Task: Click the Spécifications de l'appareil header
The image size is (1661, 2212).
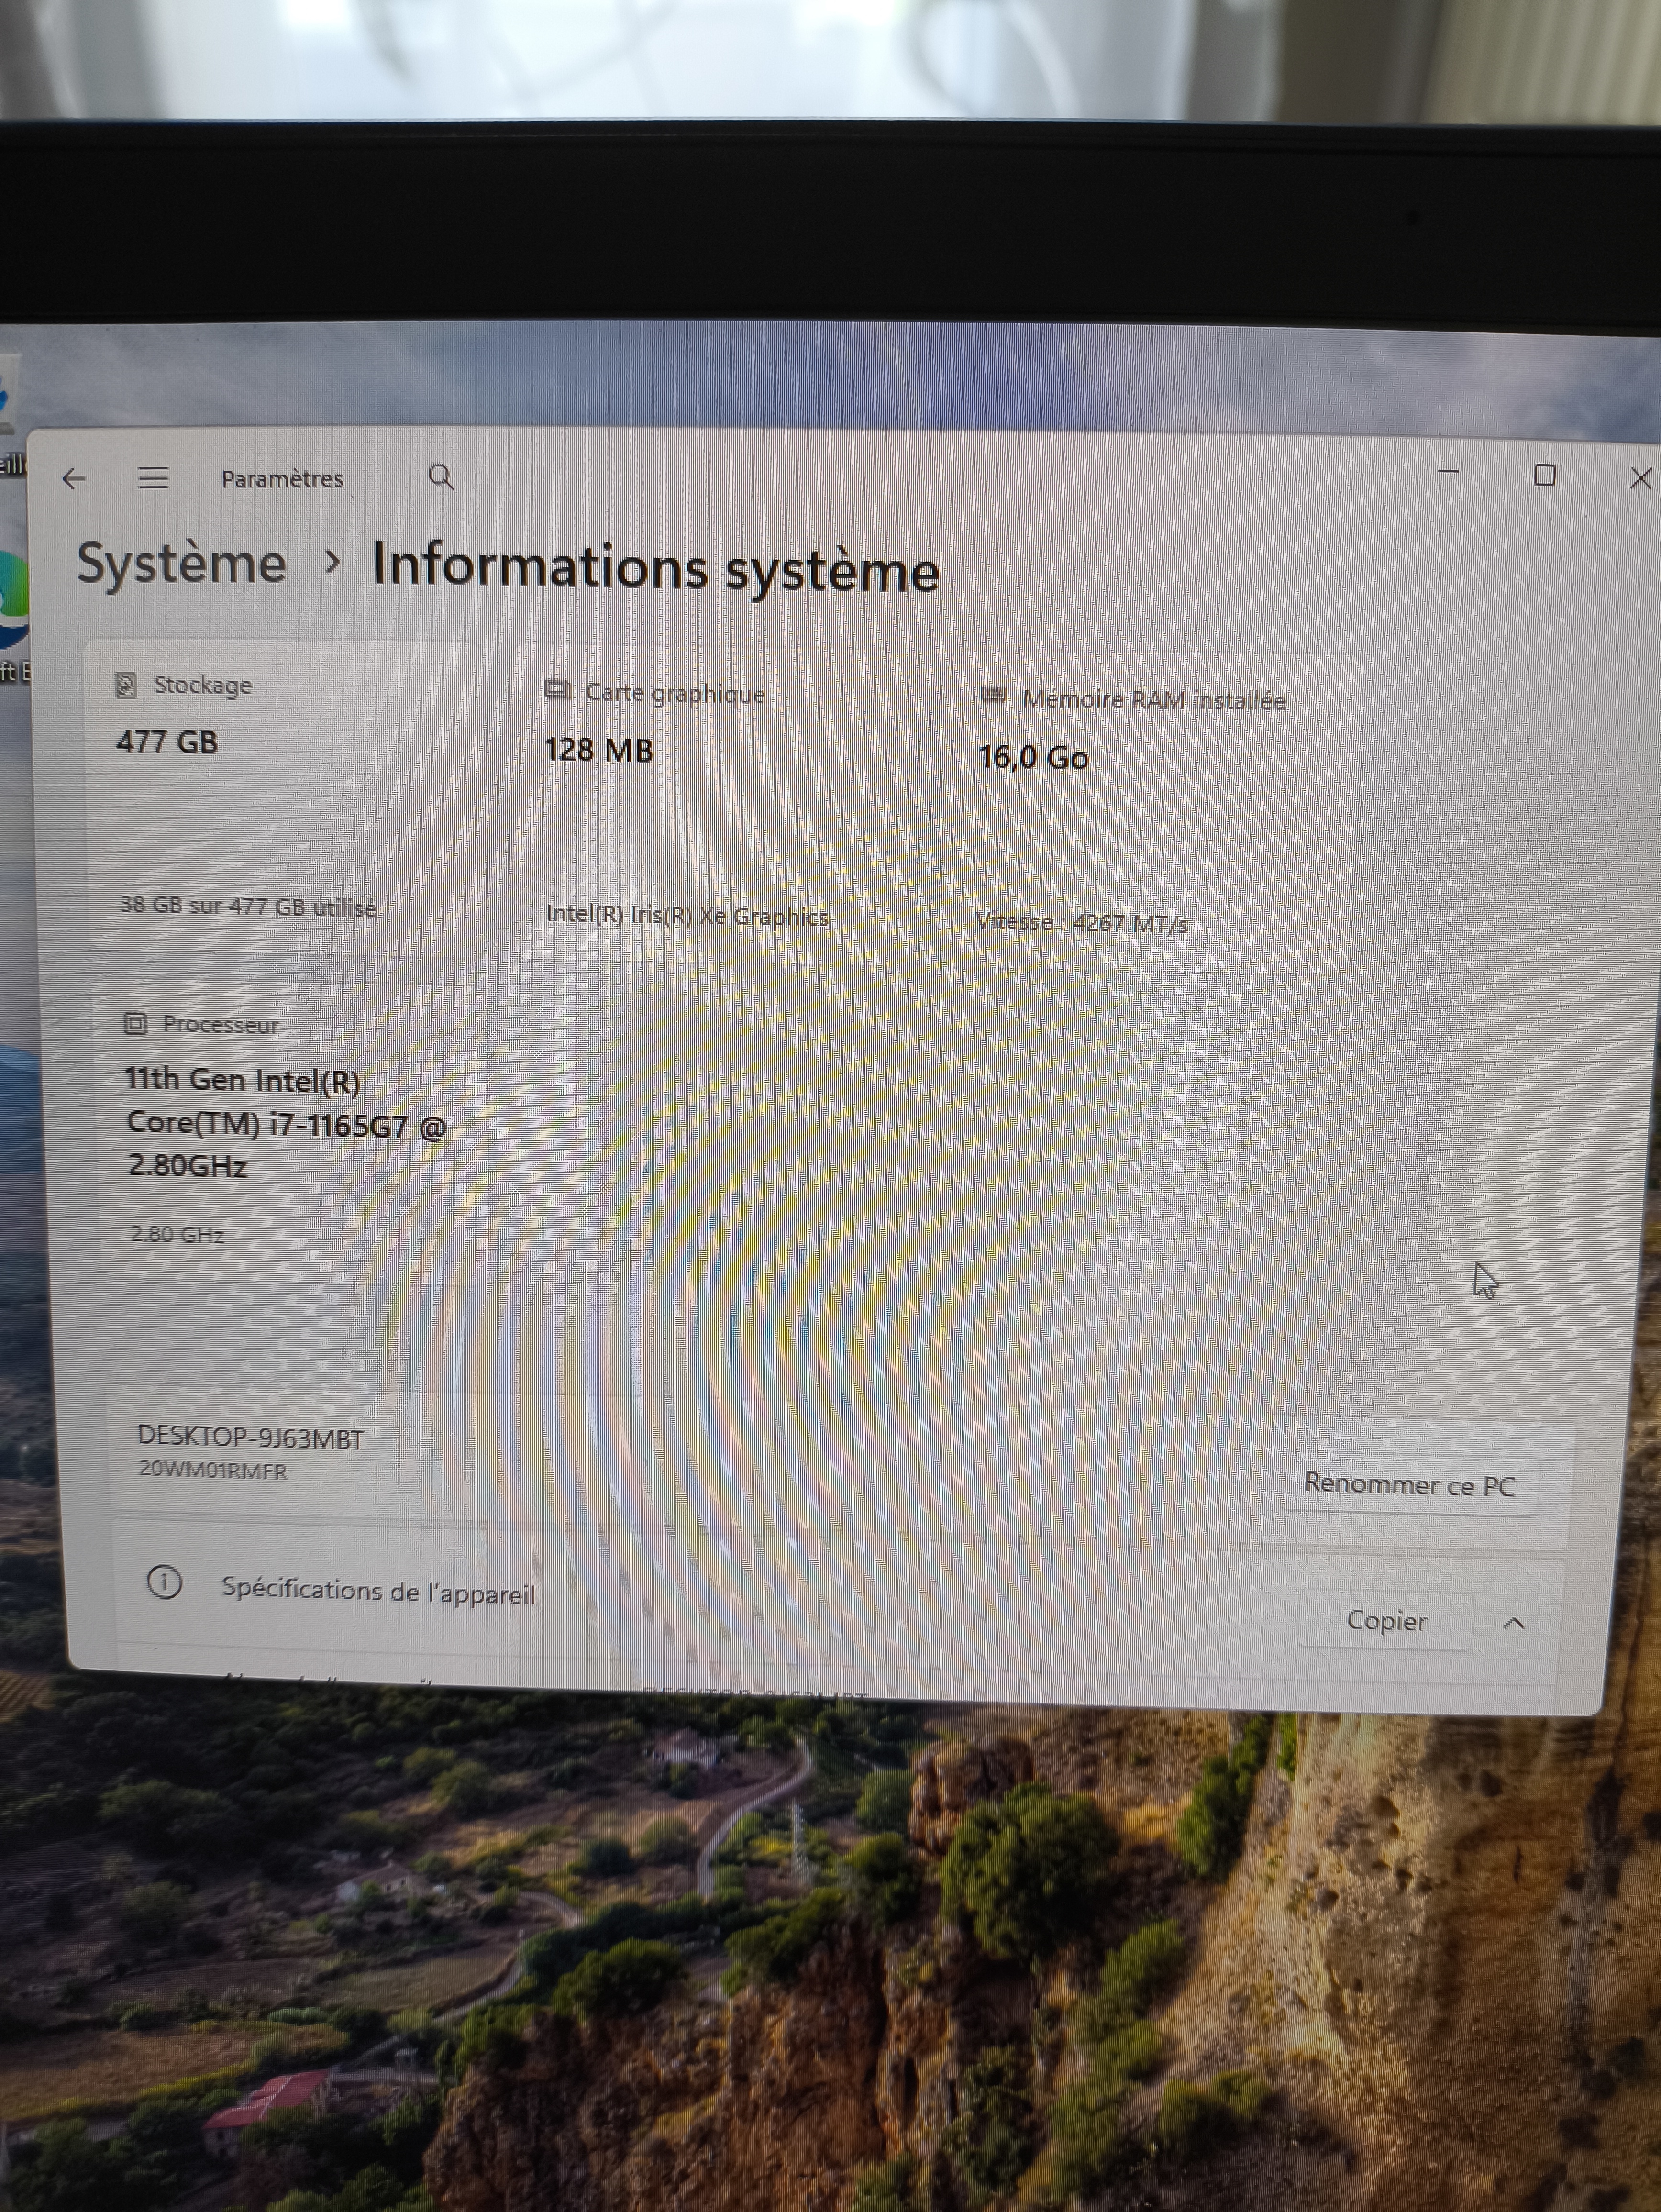Action: 378,1591
